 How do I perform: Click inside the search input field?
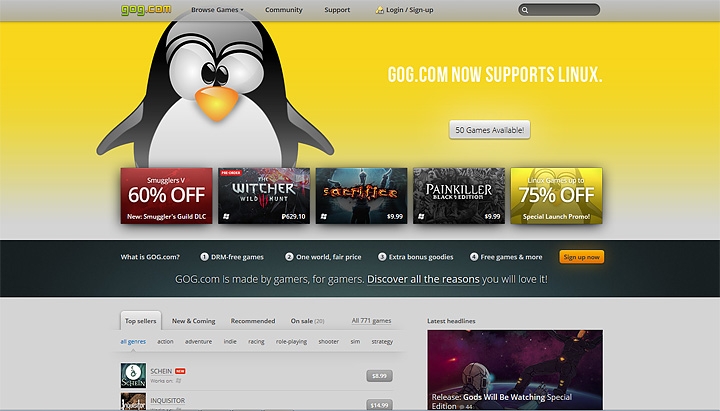562,10
